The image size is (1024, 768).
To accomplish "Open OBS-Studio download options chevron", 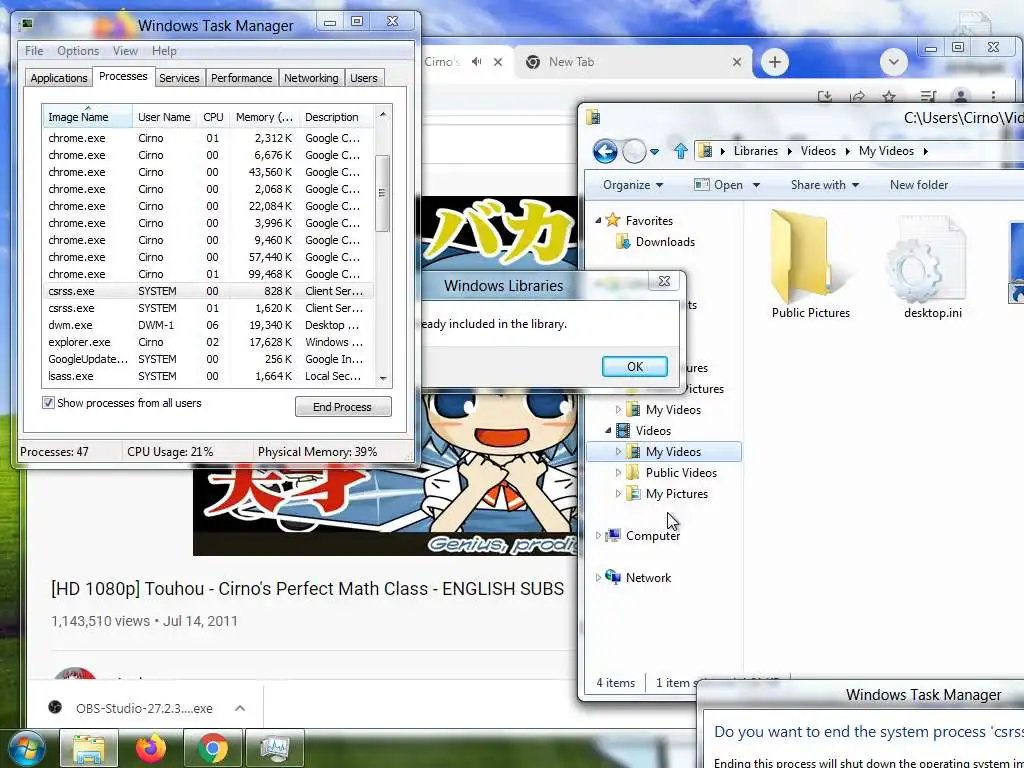I will (x=240, y=708).
